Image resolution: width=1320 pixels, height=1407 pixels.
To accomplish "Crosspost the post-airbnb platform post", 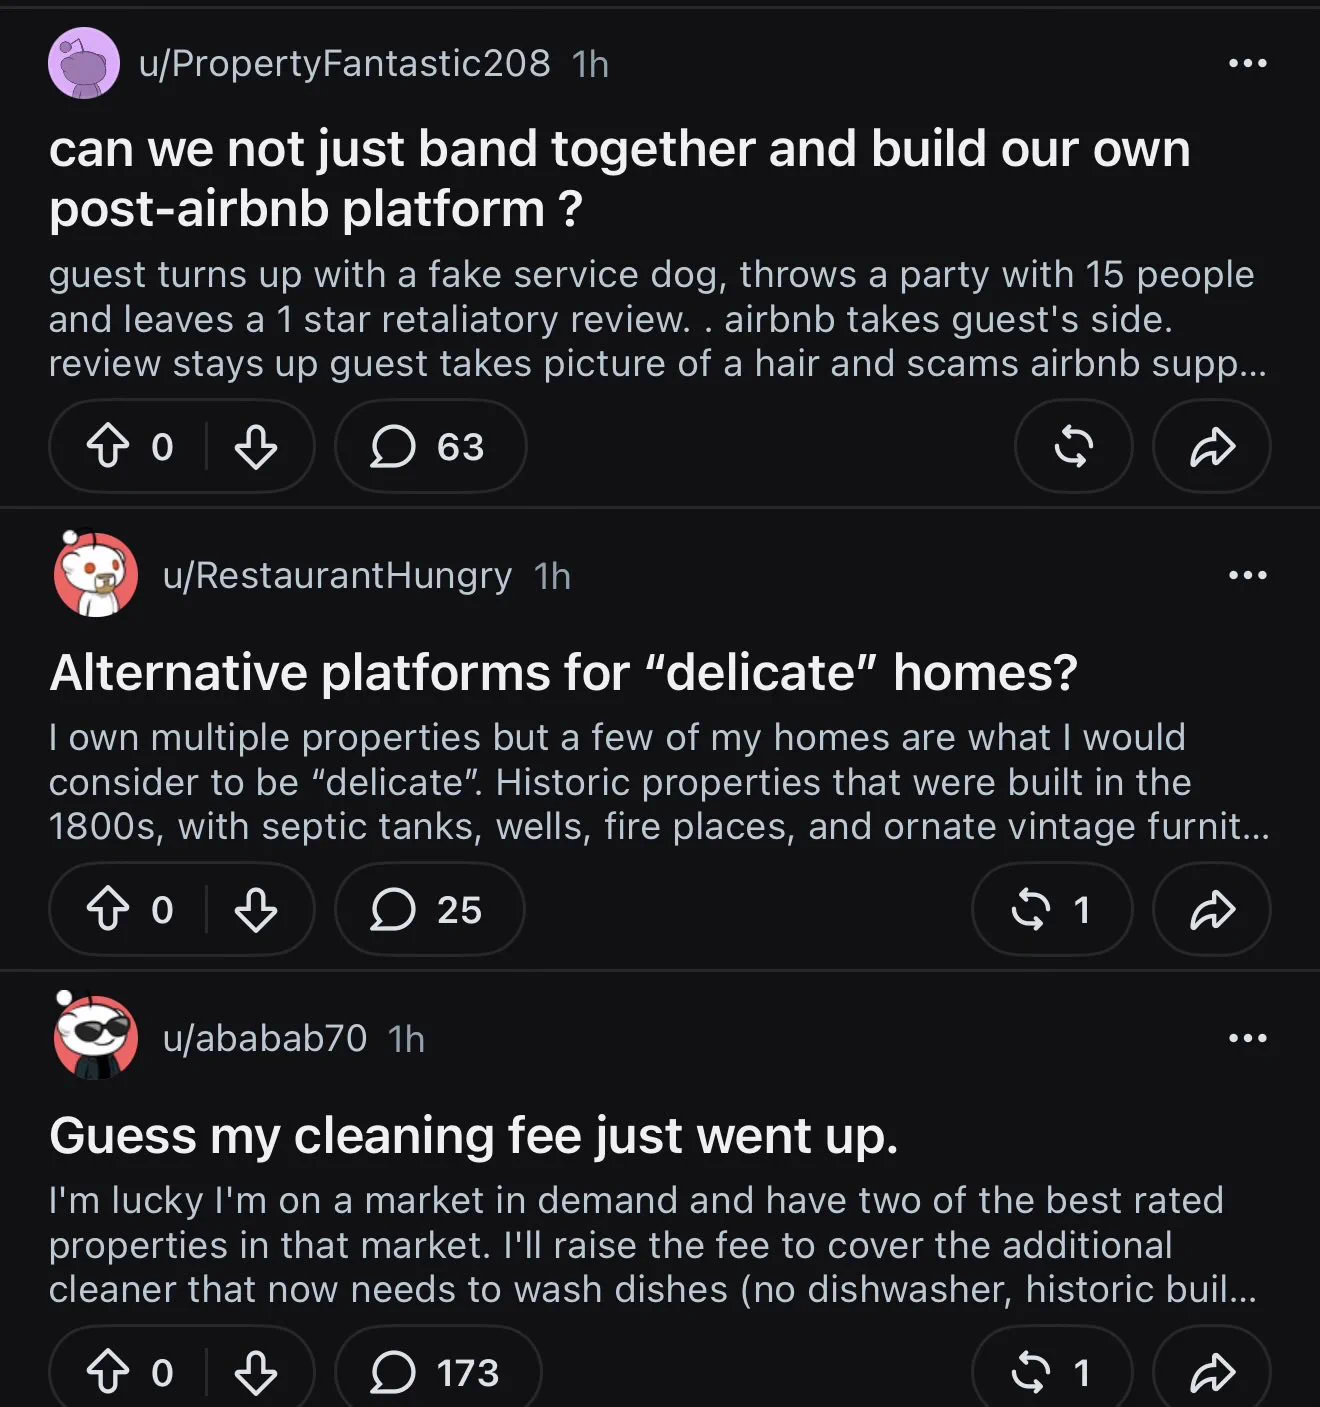I will coord(1074,446).
